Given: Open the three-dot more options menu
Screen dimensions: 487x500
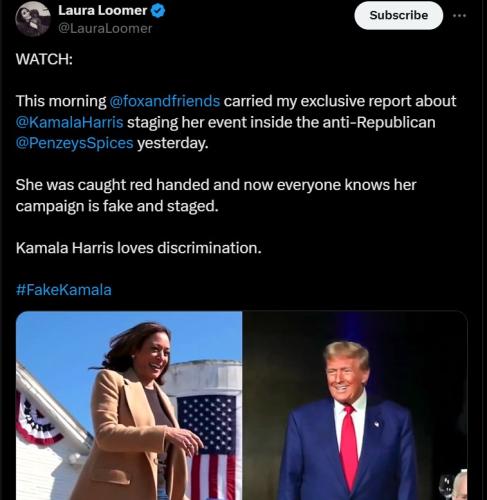Looking at the screenshot, I should coord(459,15).
